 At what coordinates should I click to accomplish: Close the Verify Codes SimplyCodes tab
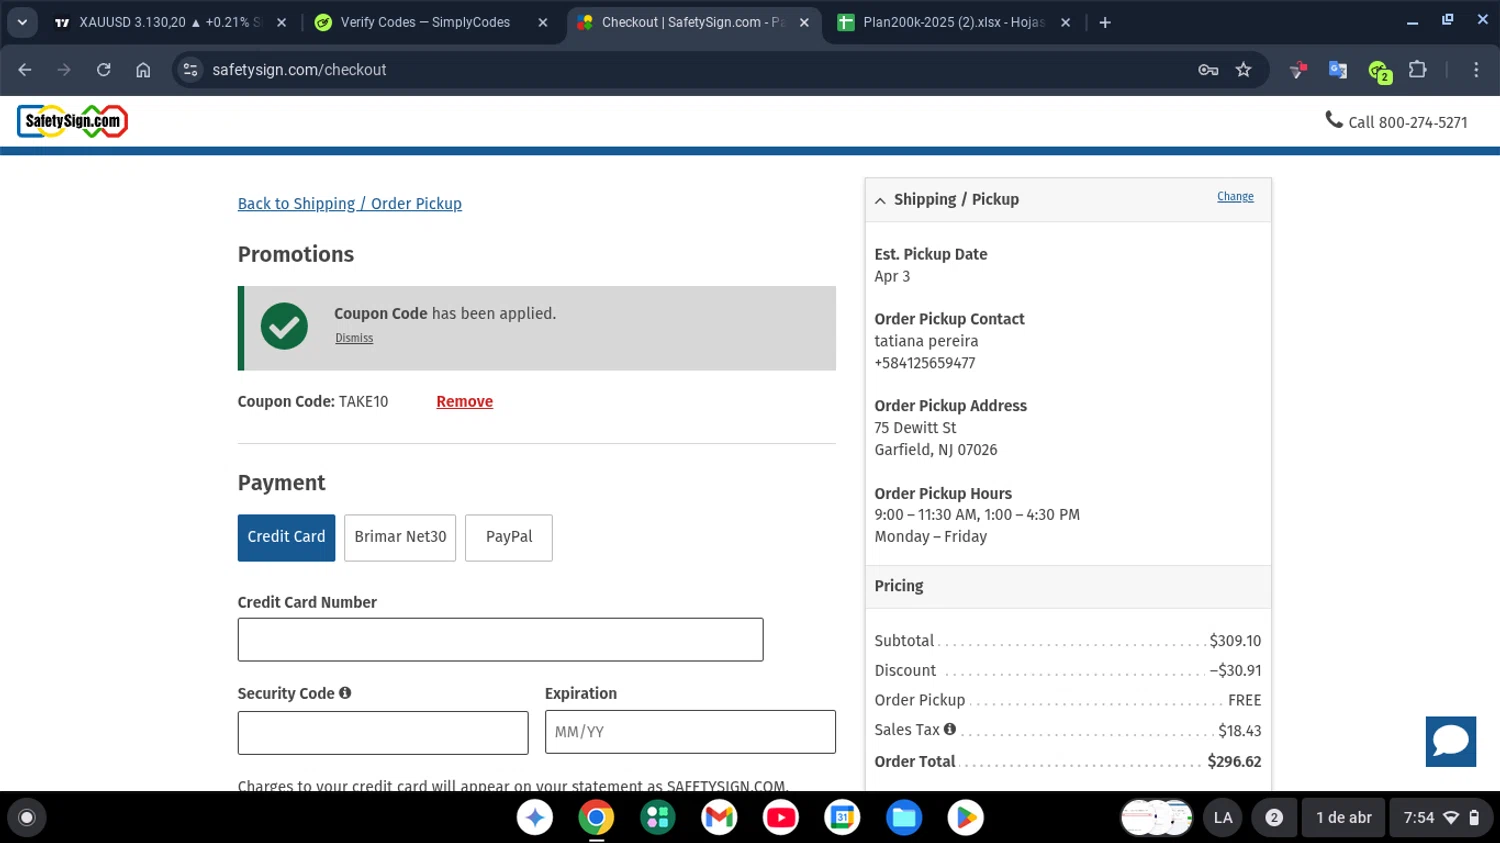click(x=543, y=22)
